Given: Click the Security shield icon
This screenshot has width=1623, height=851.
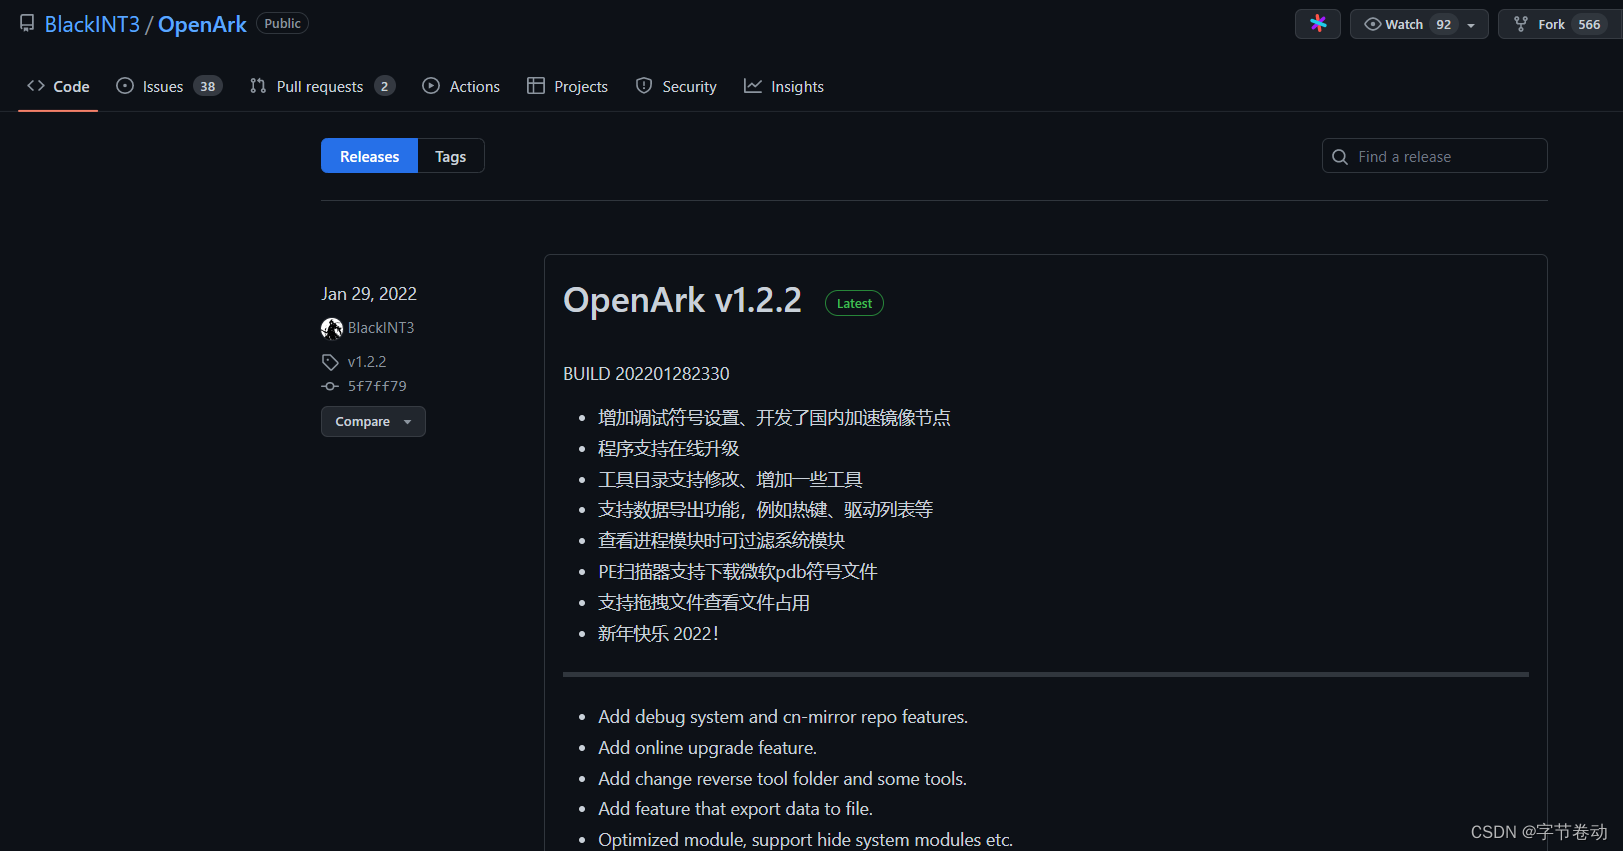Looking at the screenshot, I should point(644,86).
